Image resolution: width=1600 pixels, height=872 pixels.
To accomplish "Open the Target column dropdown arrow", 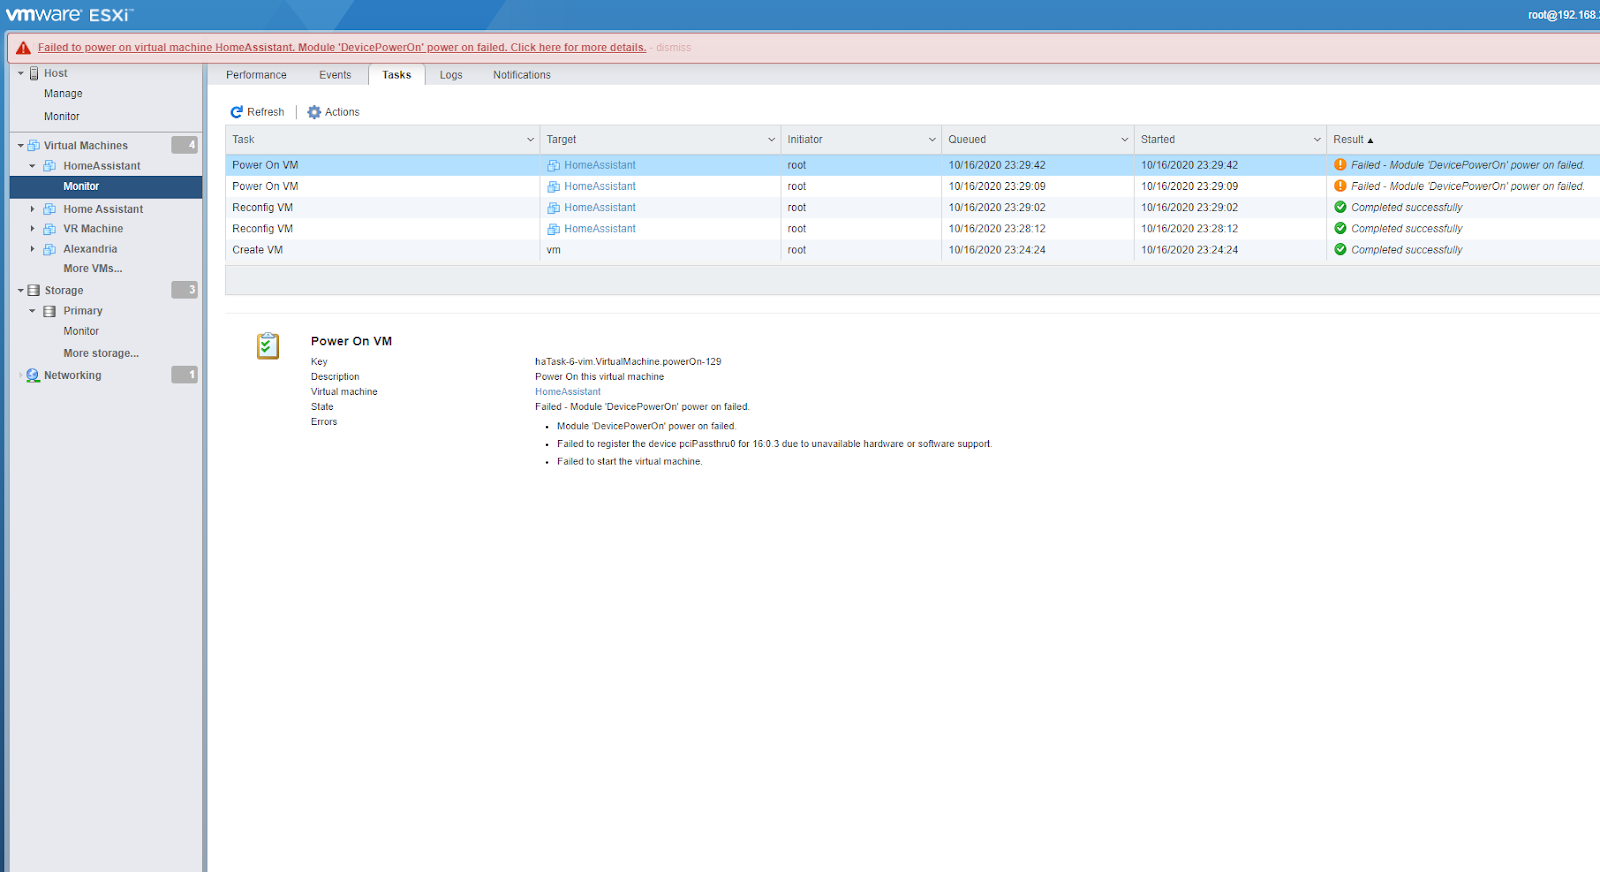I will (772, 140).
